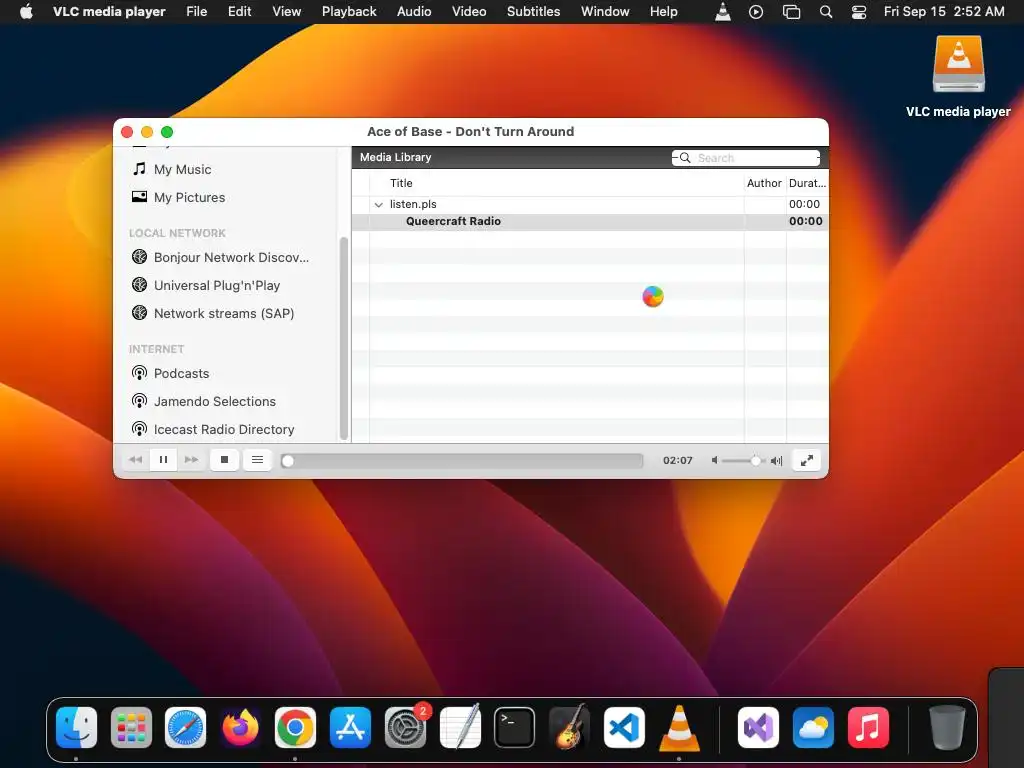
Task: Open the Video menu
Action: 469,11
